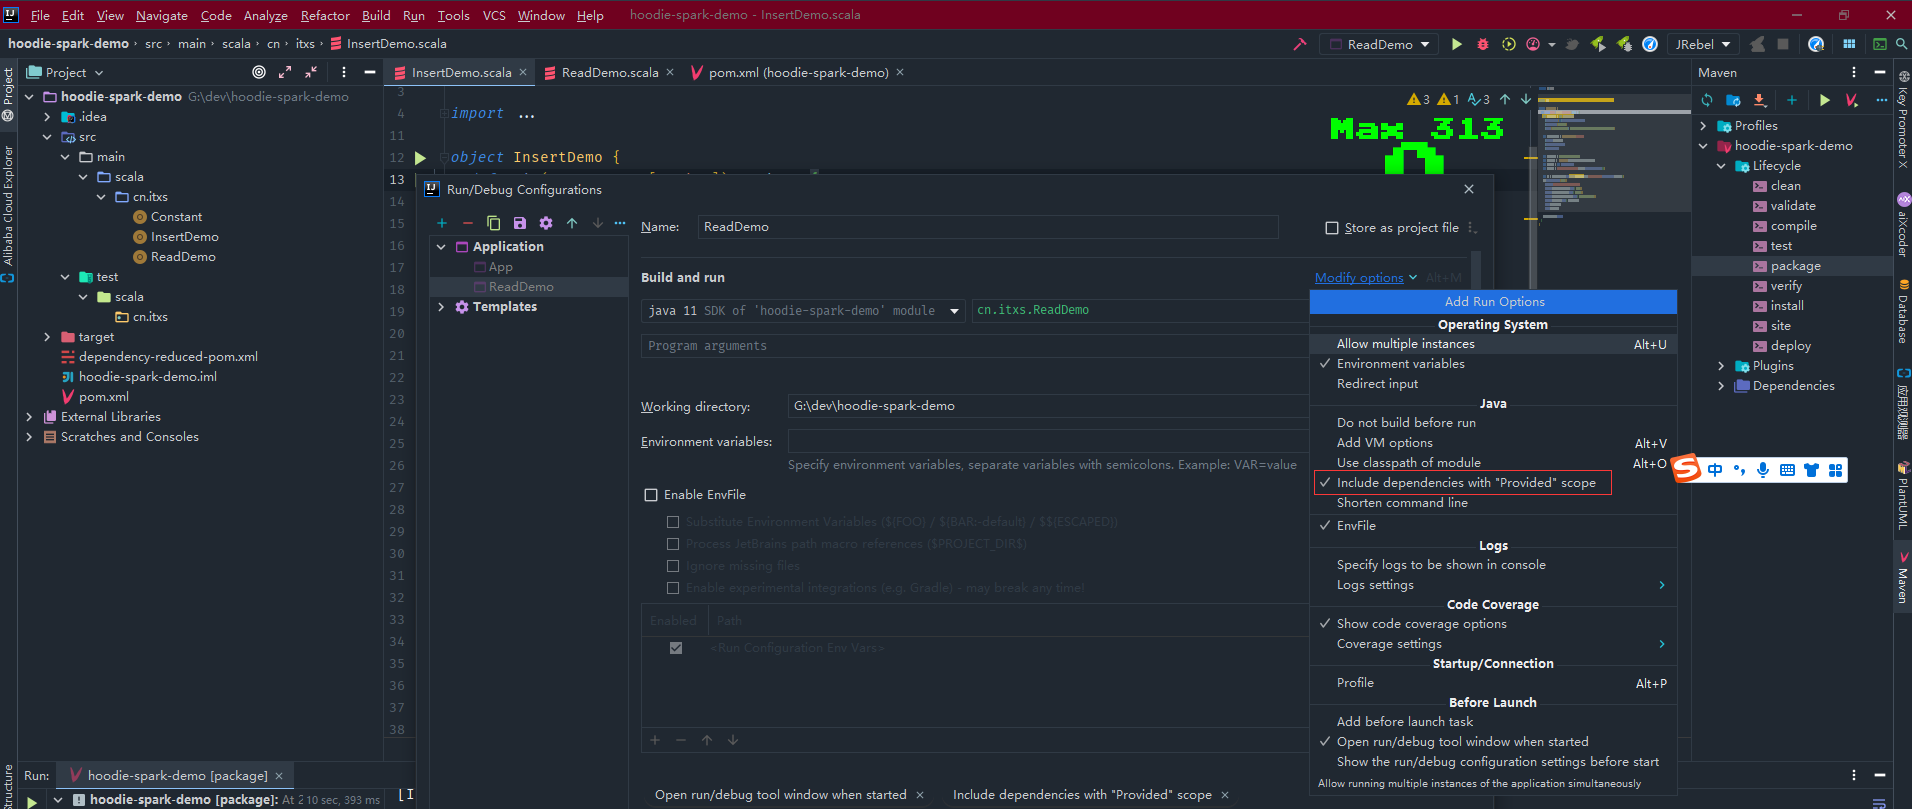Open the configuration defaults wrench/gear icon

click(545, 223)
